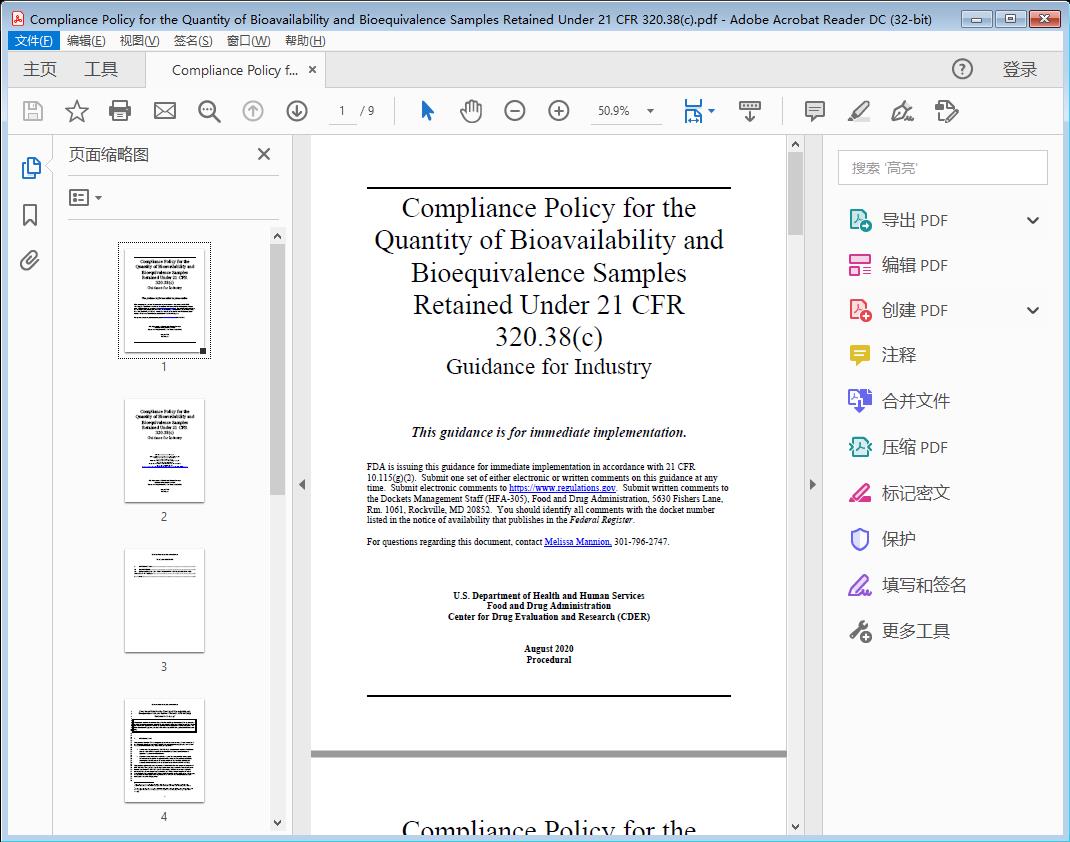The width and height of the screenshot is (1070, 842).
Task: Expand fit page options dropdown arrow
Action: 712,111
